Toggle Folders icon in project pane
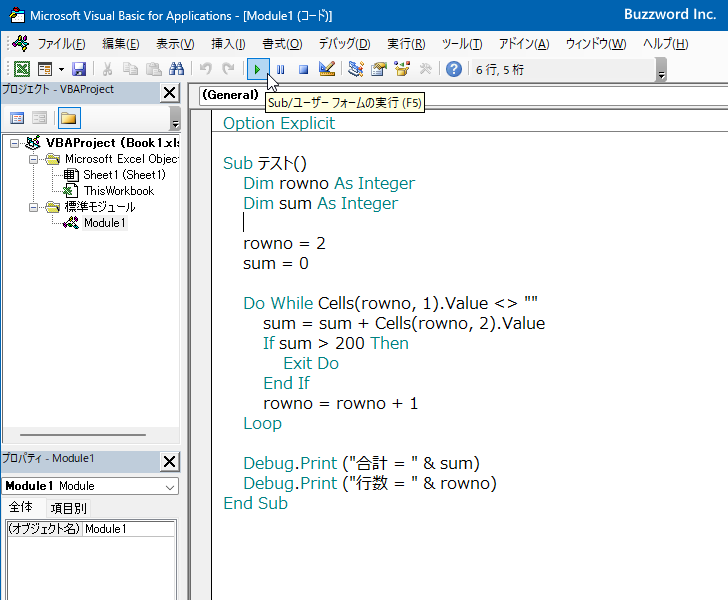 (x=69, y=118)
